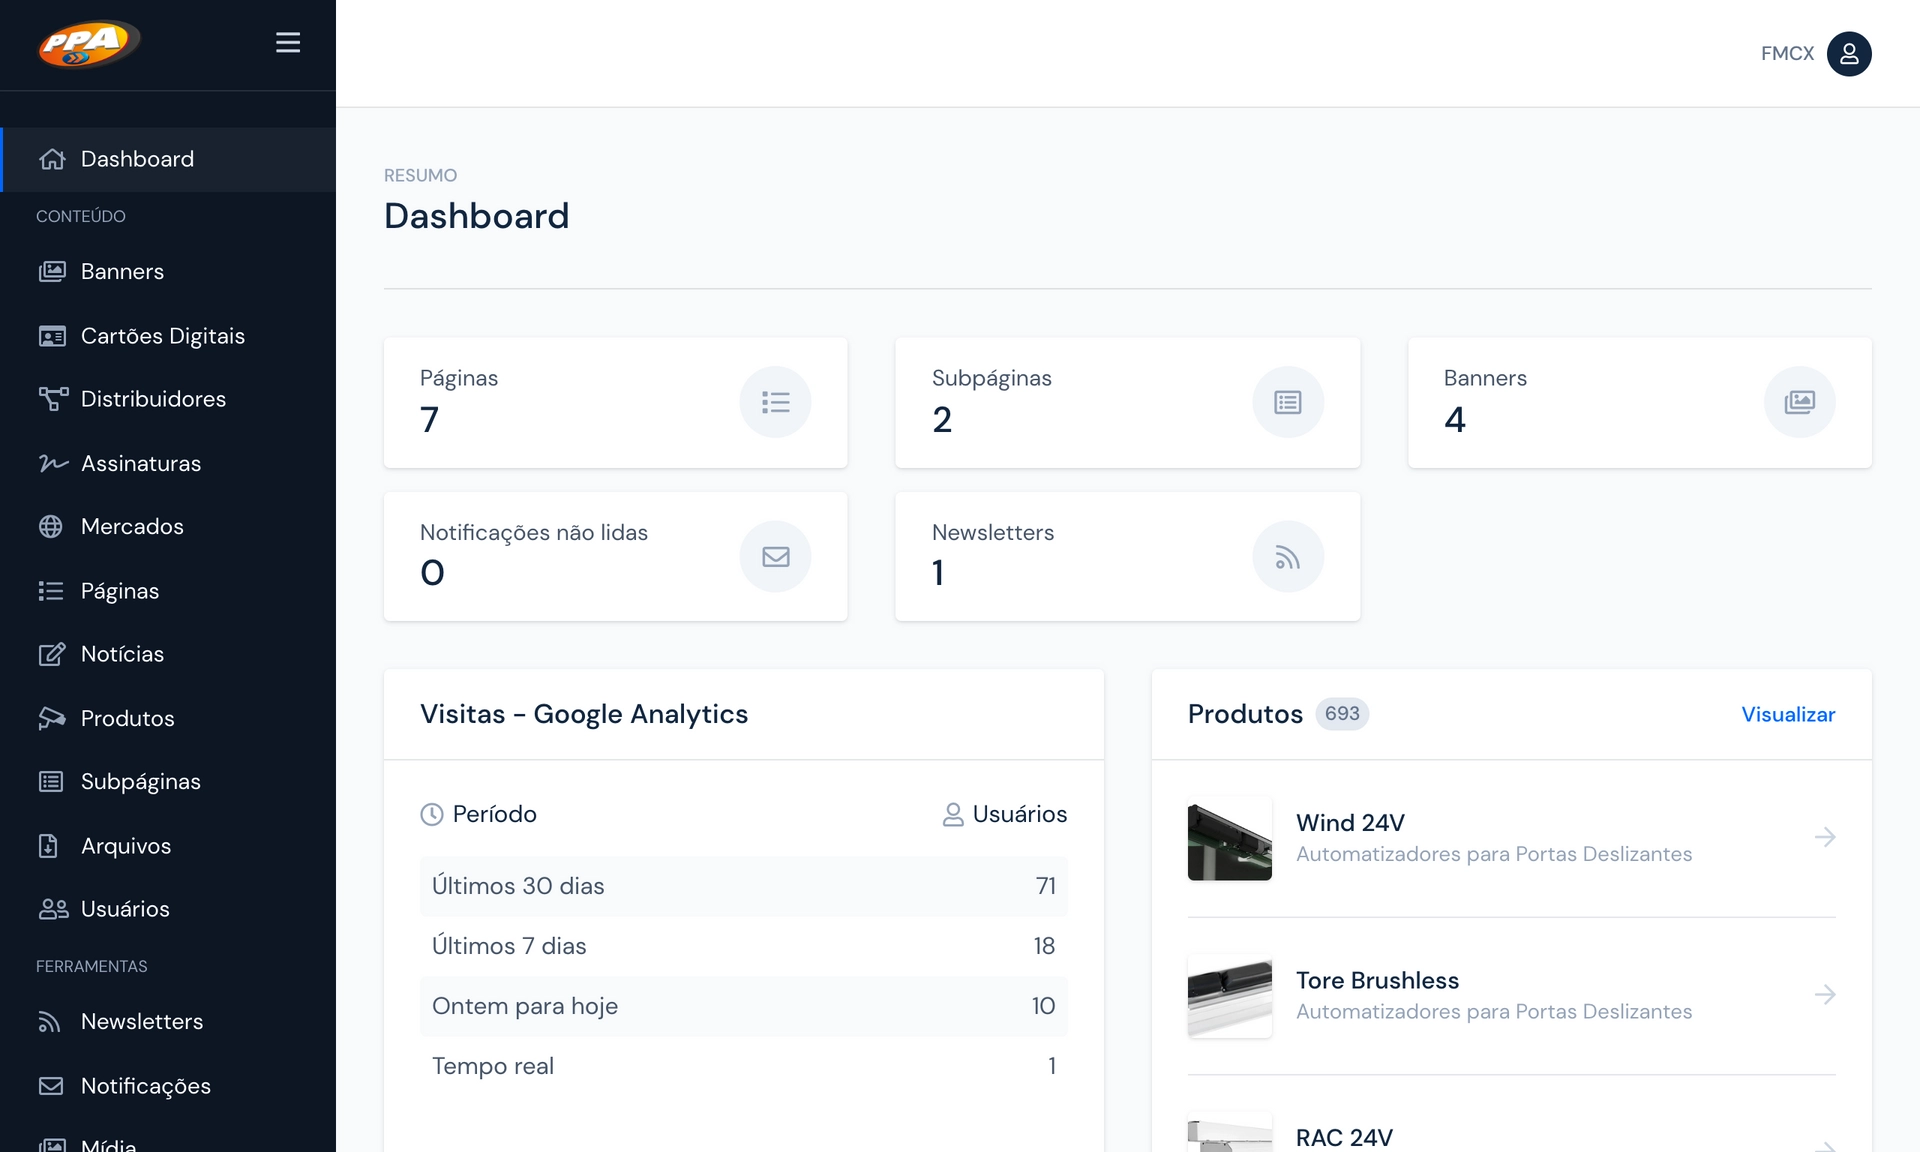Click the Wind 24V product thumbnail

pyautogui.click(x=1229, y=838)
